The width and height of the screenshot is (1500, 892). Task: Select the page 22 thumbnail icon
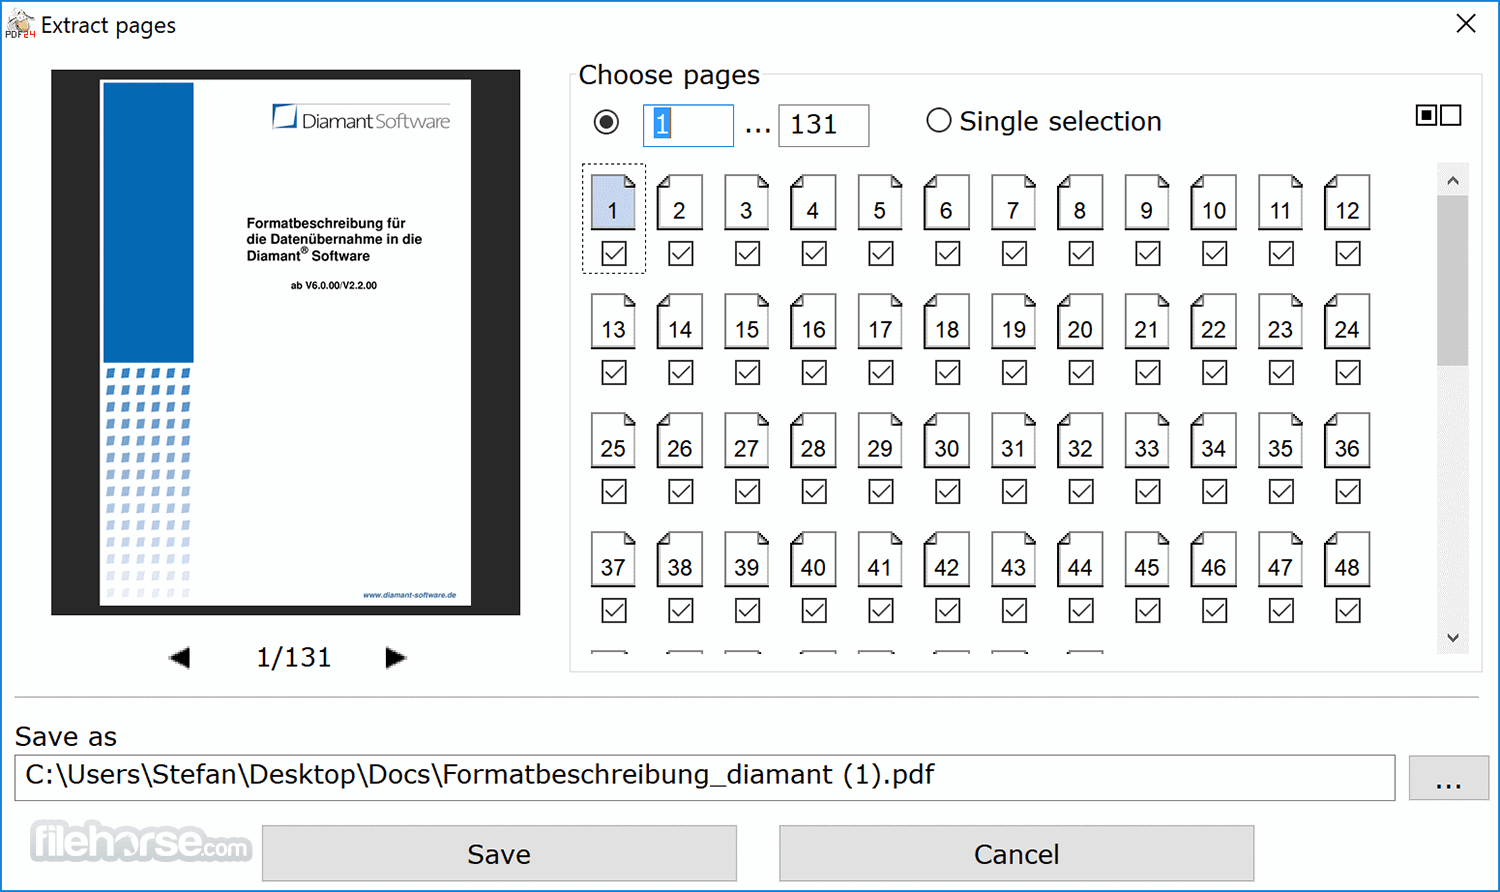pyautogui.click(x=1214, y=321)
